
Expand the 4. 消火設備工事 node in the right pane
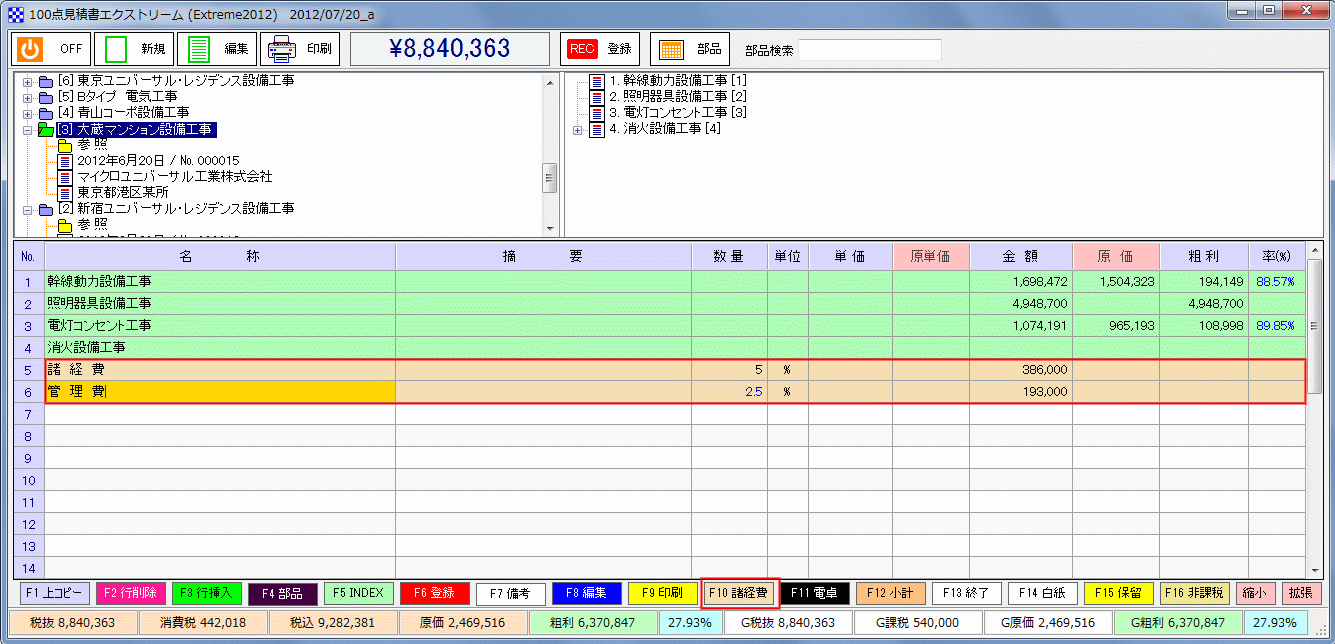[576, 131]
